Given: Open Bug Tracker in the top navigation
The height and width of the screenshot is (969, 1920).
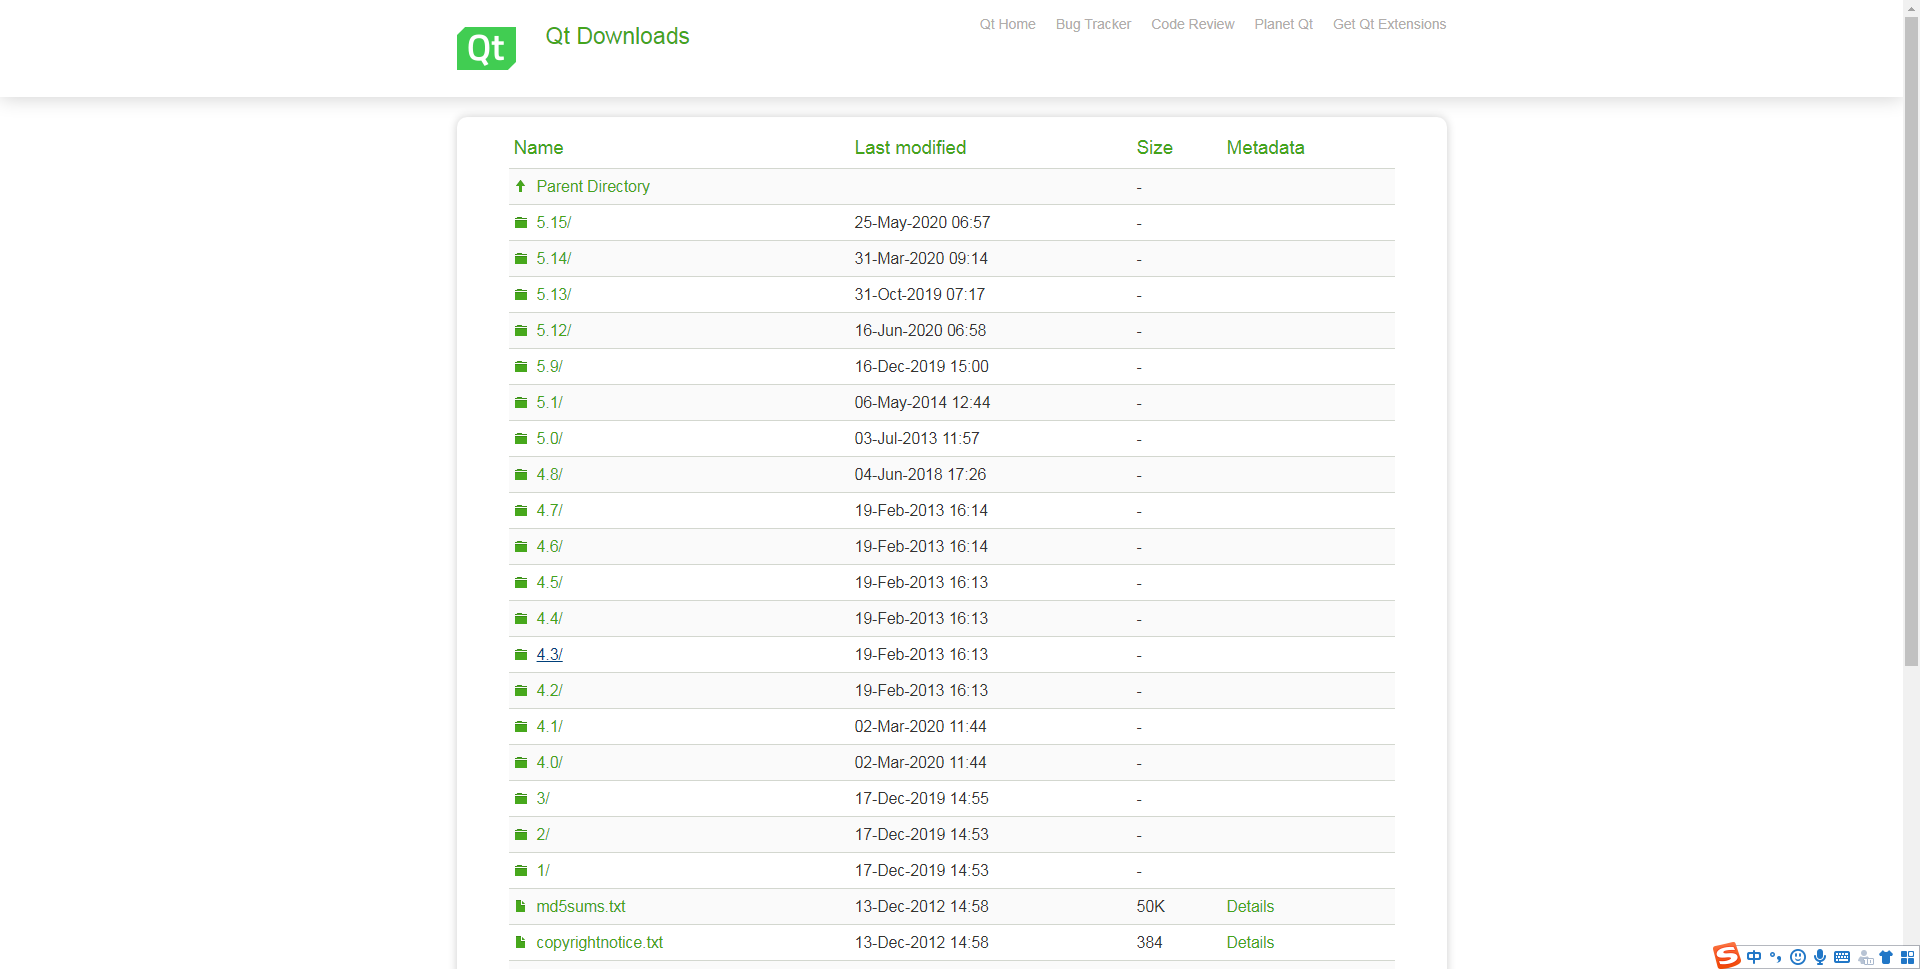Looking at the screenshot, I should [x=1093, y=24].
